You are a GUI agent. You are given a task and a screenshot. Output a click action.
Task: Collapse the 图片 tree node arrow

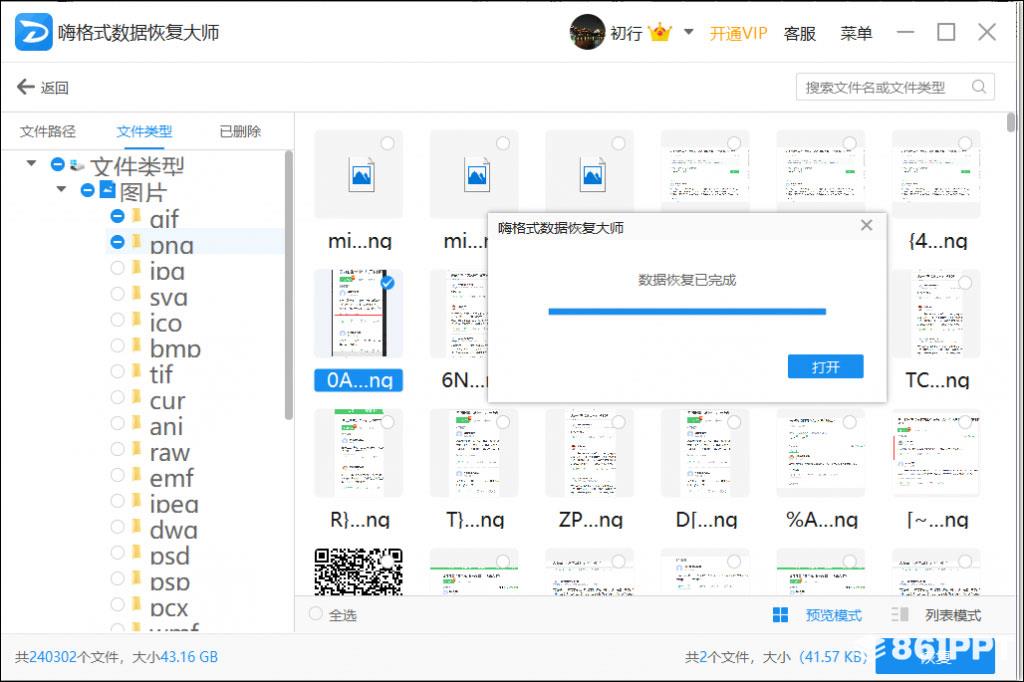point(61,189)
